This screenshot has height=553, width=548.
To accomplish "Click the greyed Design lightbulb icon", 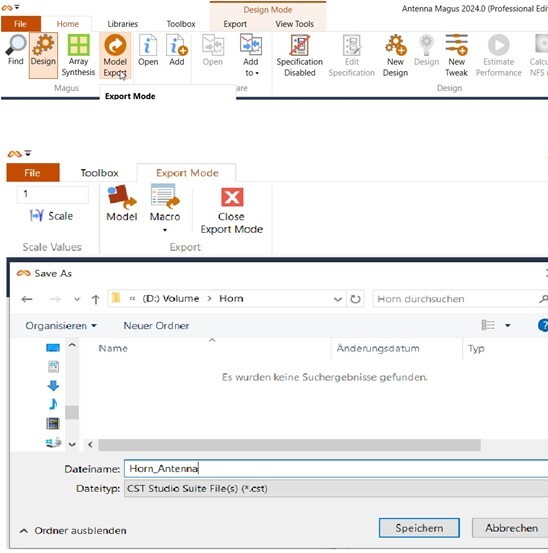I will (x=426, y=45).
